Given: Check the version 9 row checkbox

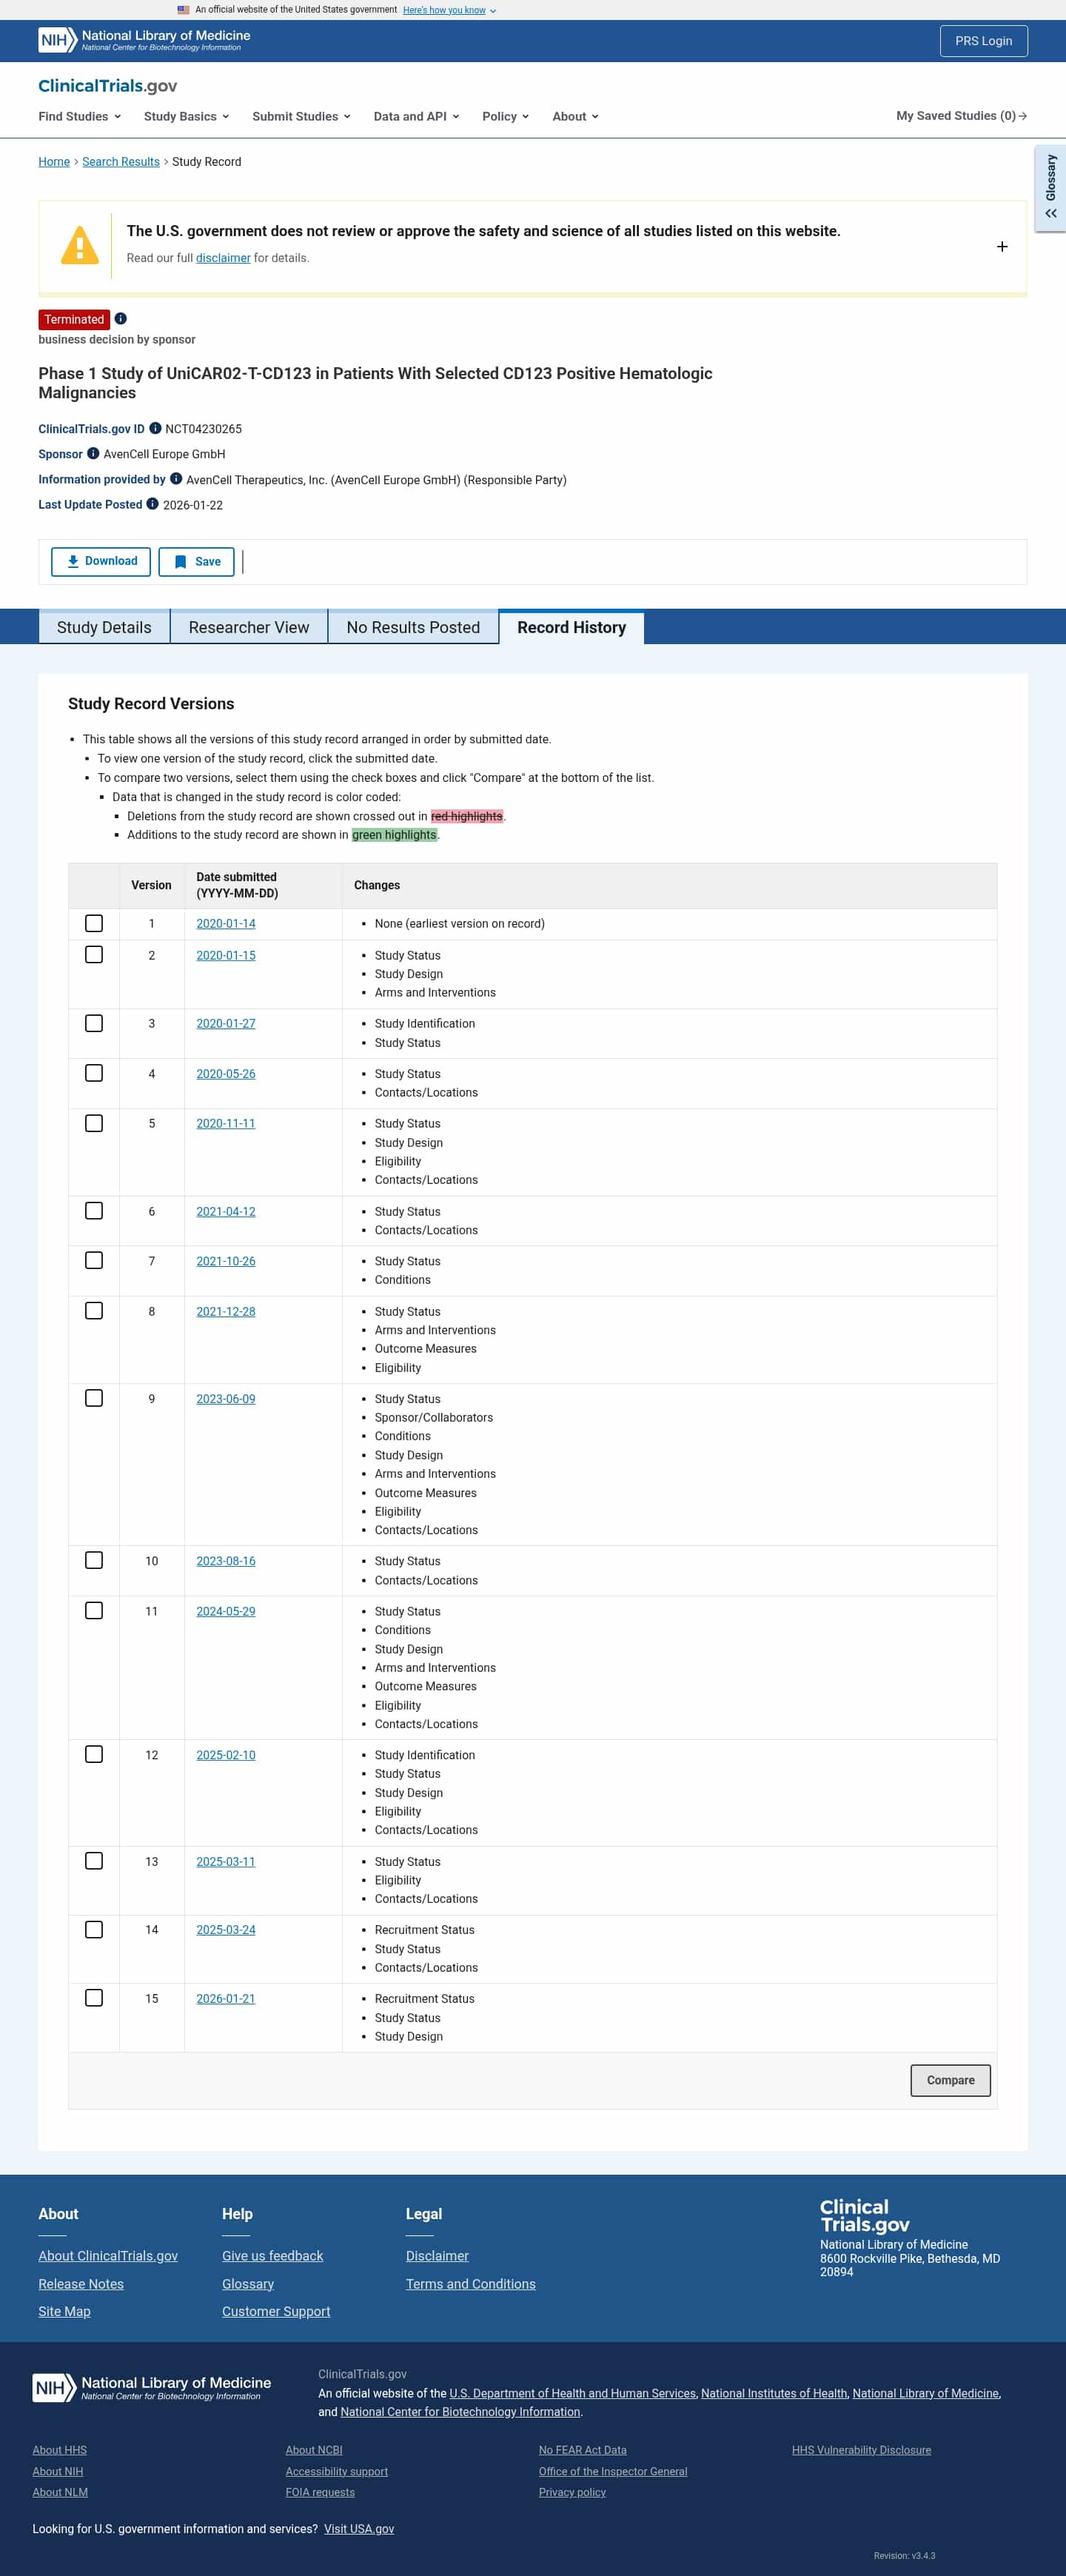Looking at the screenshot, I should [94, 1398].
